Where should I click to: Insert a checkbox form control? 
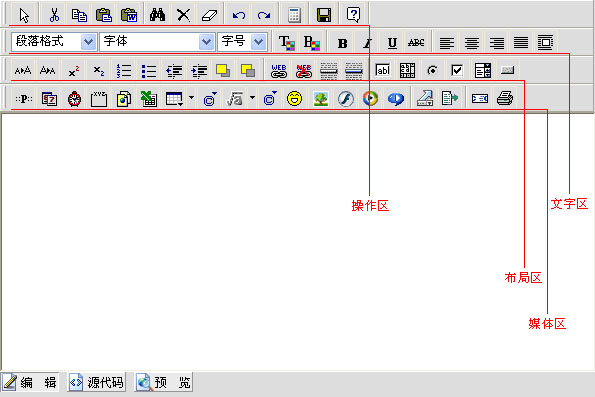pyautogui.click(x=457, y=70)
